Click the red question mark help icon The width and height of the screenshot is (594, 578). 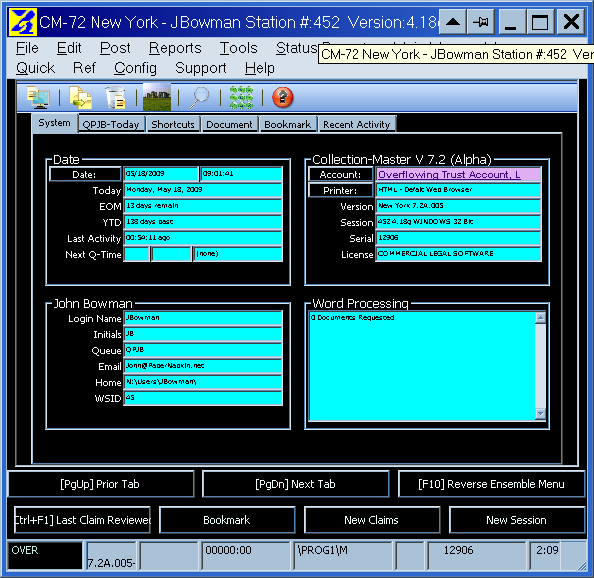click(283, 97)
